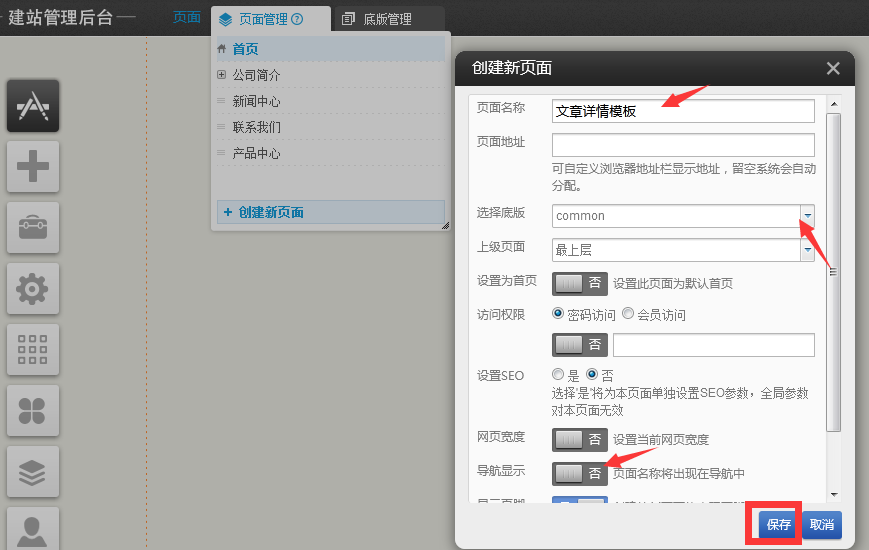This screenshot has height=550, width=869.
Task: Open the 选择底版 dropdown arrow
Action: click(x=807, y=215)
